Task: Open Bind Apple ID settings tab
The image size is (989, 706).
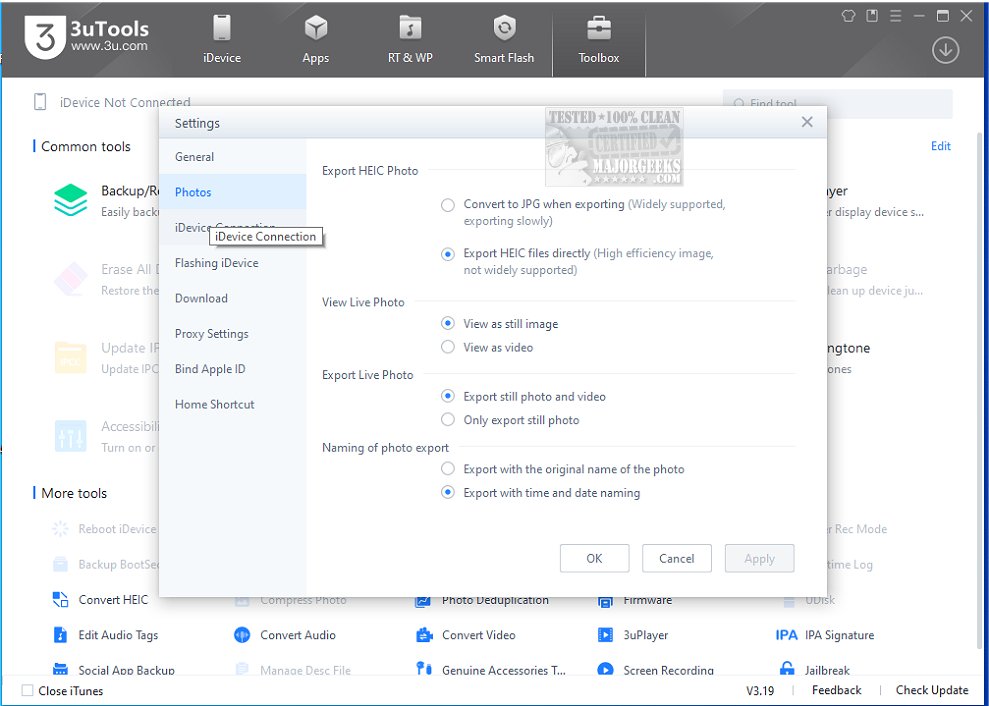Action: 232,368
